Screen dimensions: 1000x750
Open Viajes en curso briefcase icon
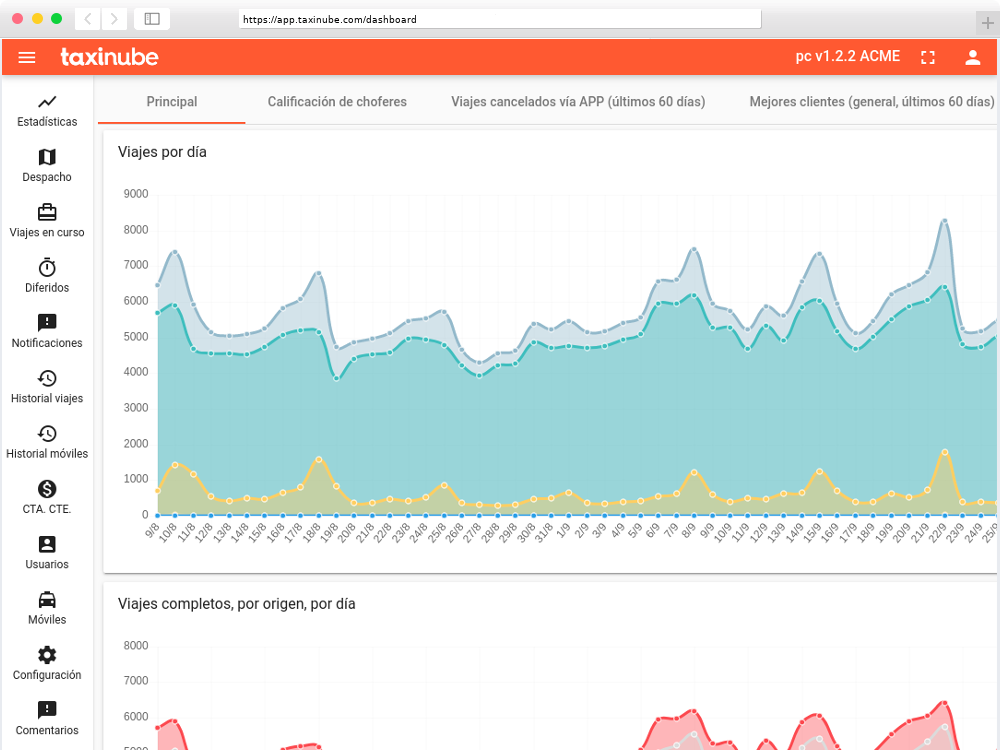click(x=47, y=213)
